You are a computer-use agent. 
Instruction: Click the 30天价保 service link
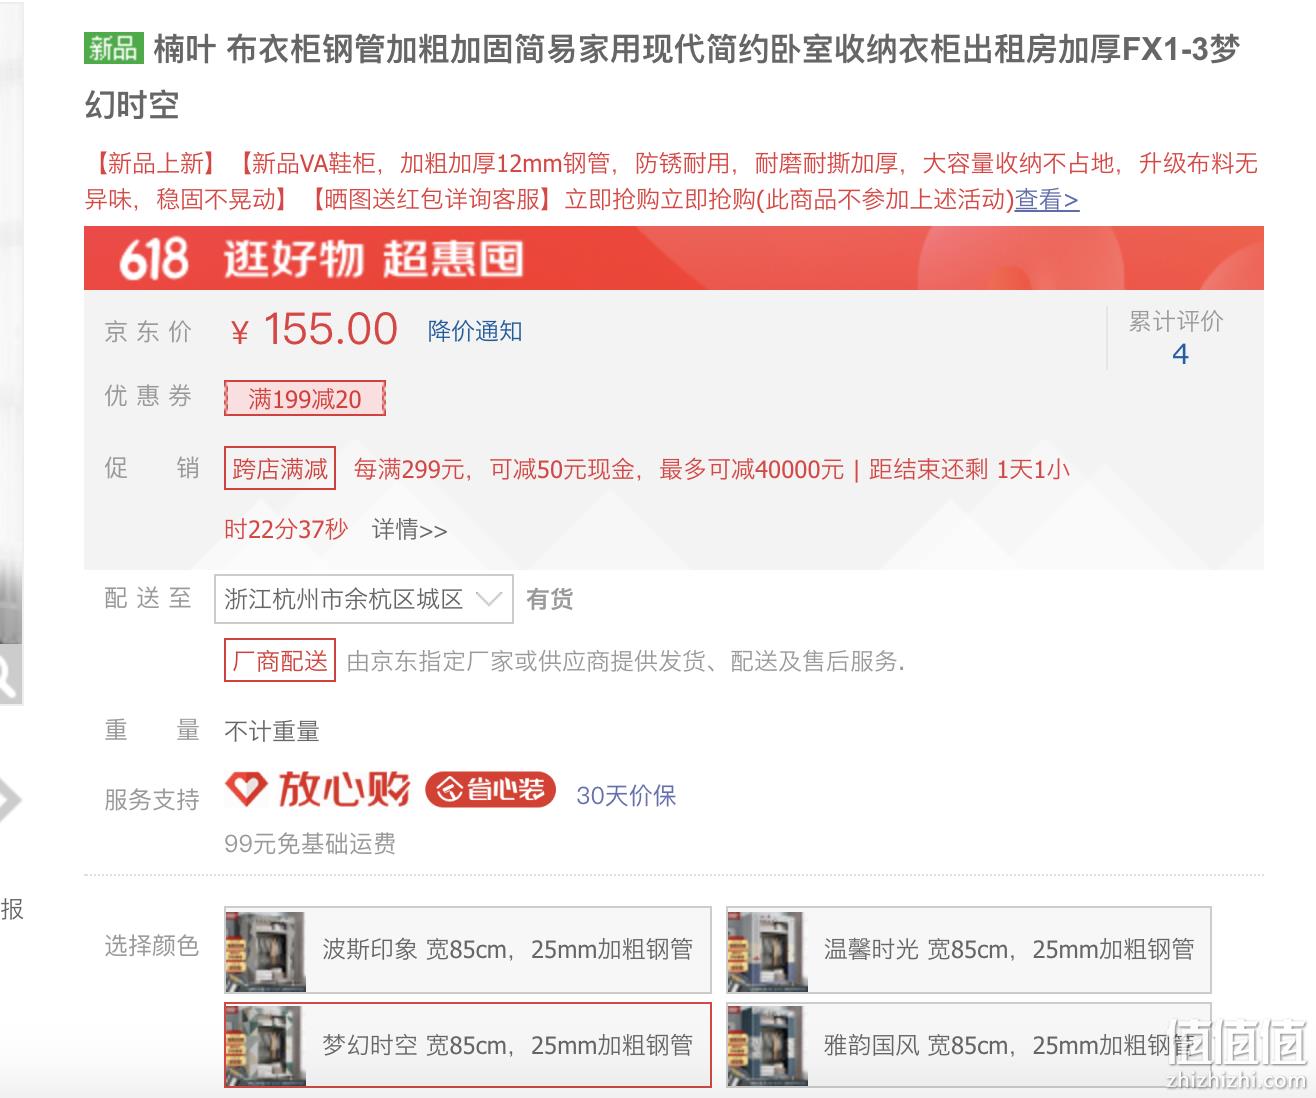point(626,795)
